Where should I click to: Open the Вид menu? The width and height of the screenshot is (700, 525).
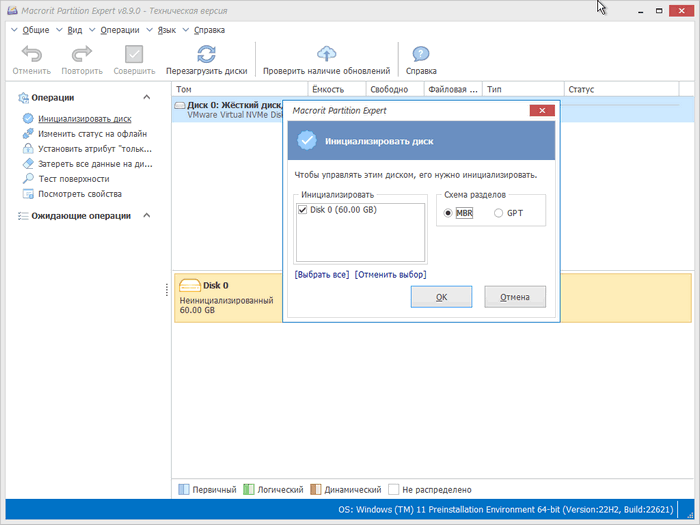point(74,30)
